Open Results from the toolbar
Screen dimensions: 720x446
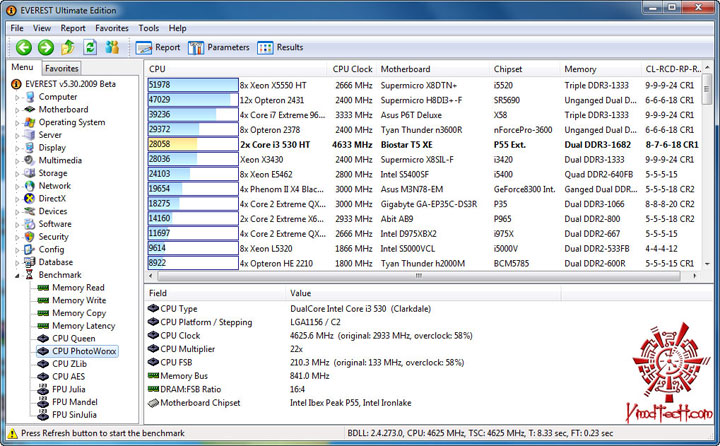click(280, 47)
